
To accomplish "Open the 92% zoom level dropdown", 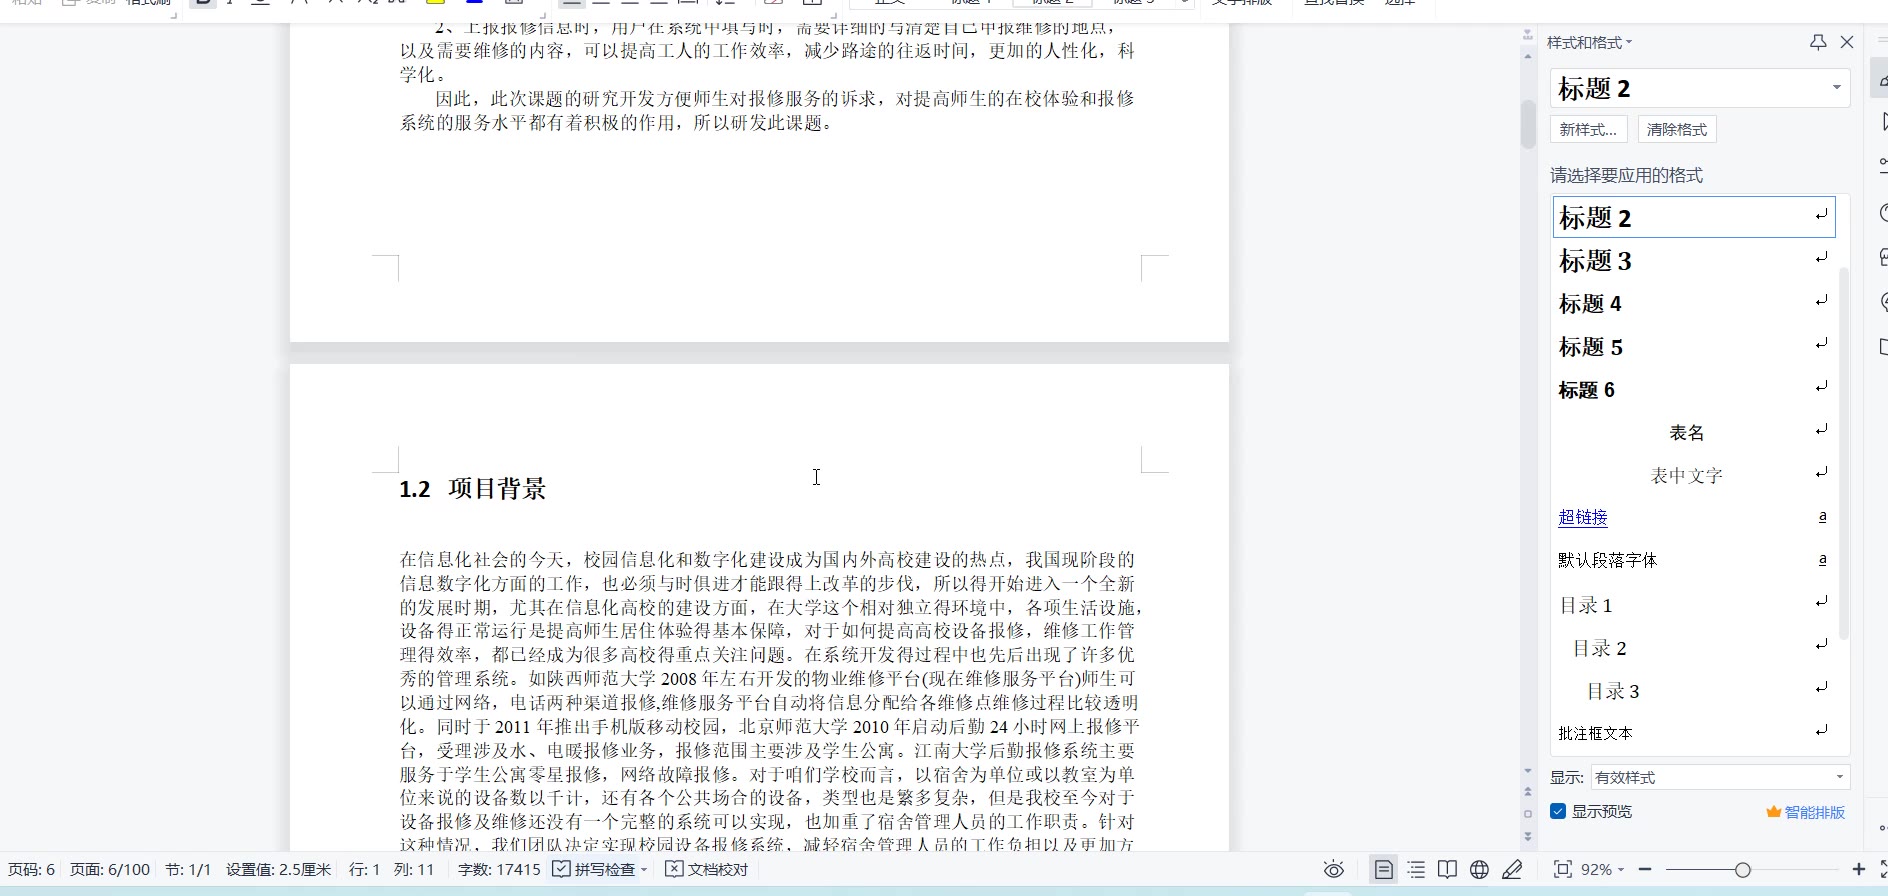I will (1602, 870).
